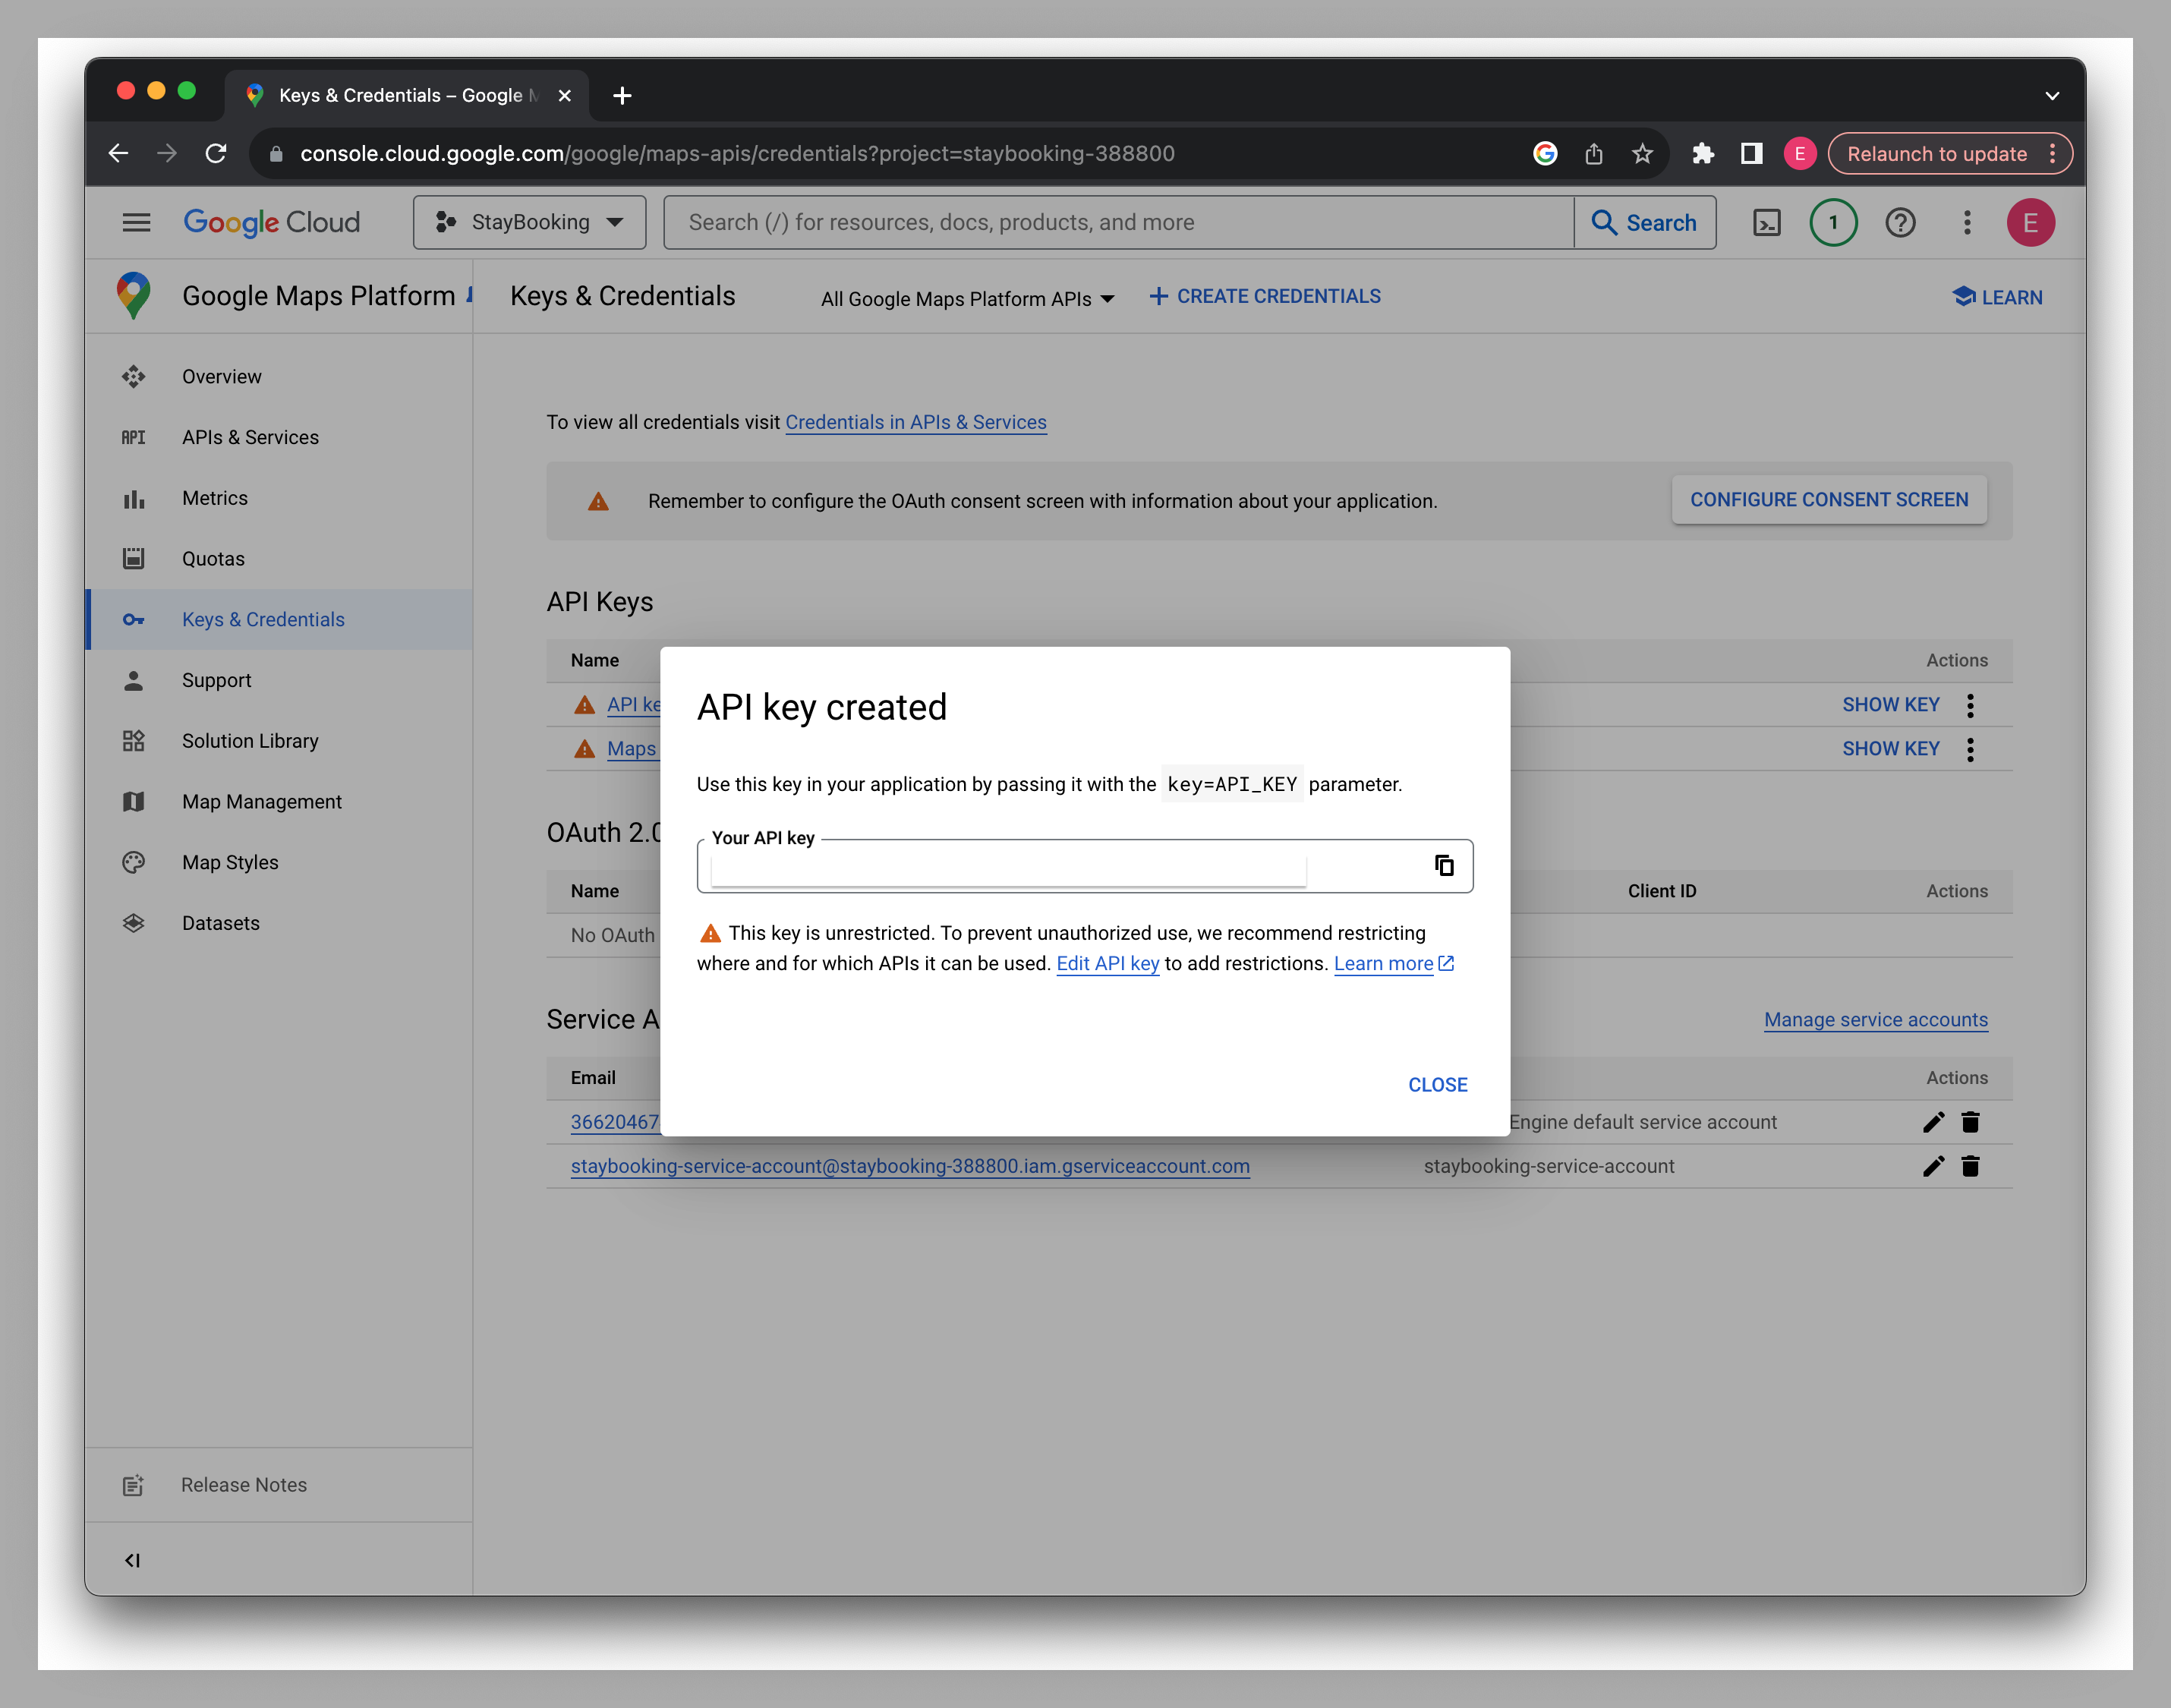Click the Overview sidebar icon
This screenshot has width=2171, height=1708.
[136, 376]
